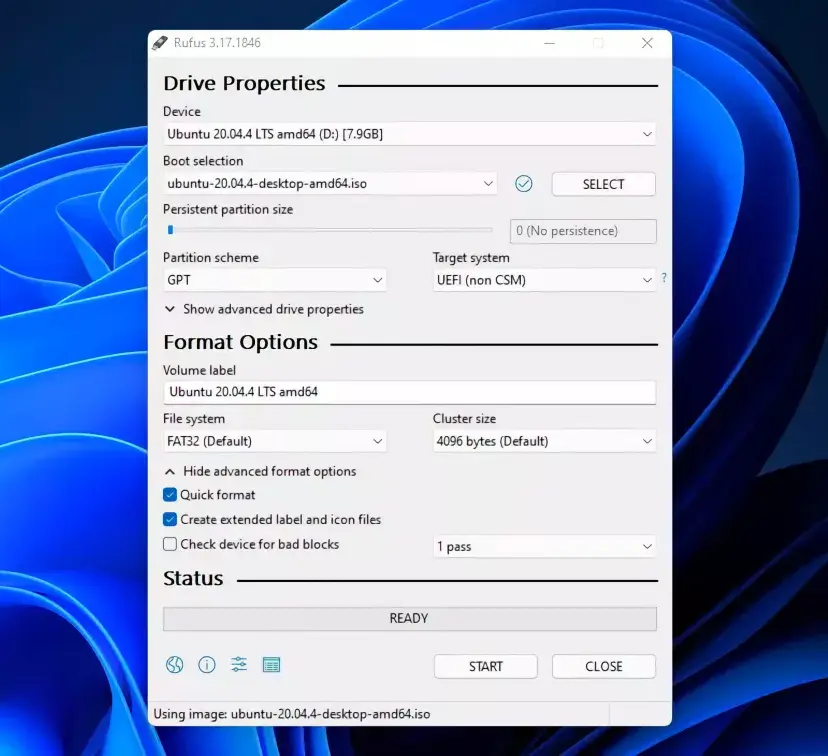Click the CLOSE button
Screen dimensions: 828x756
[x=604, y=666]
